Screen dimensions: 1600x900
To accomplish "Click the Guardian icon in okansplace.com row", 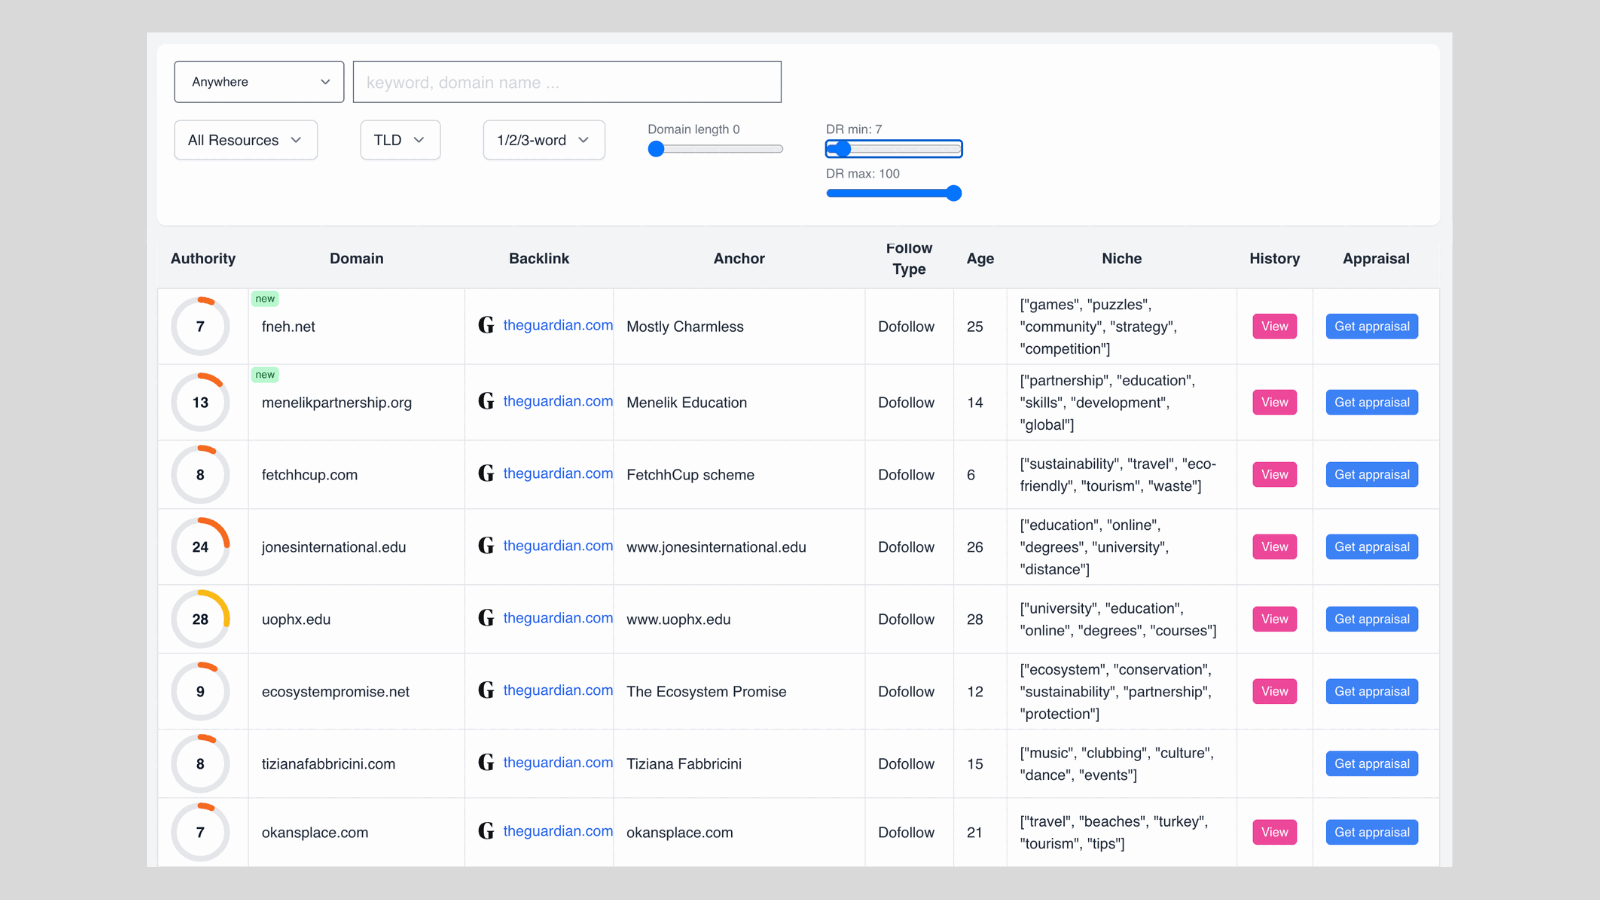I will [x=486, y=831].
